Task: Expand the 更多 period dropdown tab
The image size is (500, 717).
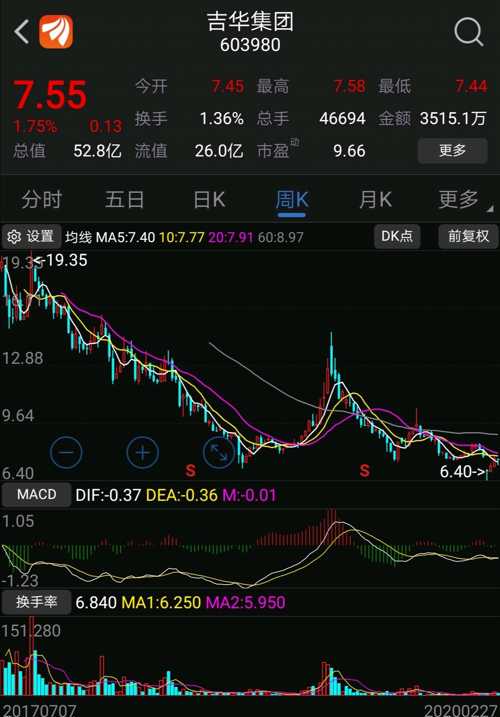Action: click(461, 200)
